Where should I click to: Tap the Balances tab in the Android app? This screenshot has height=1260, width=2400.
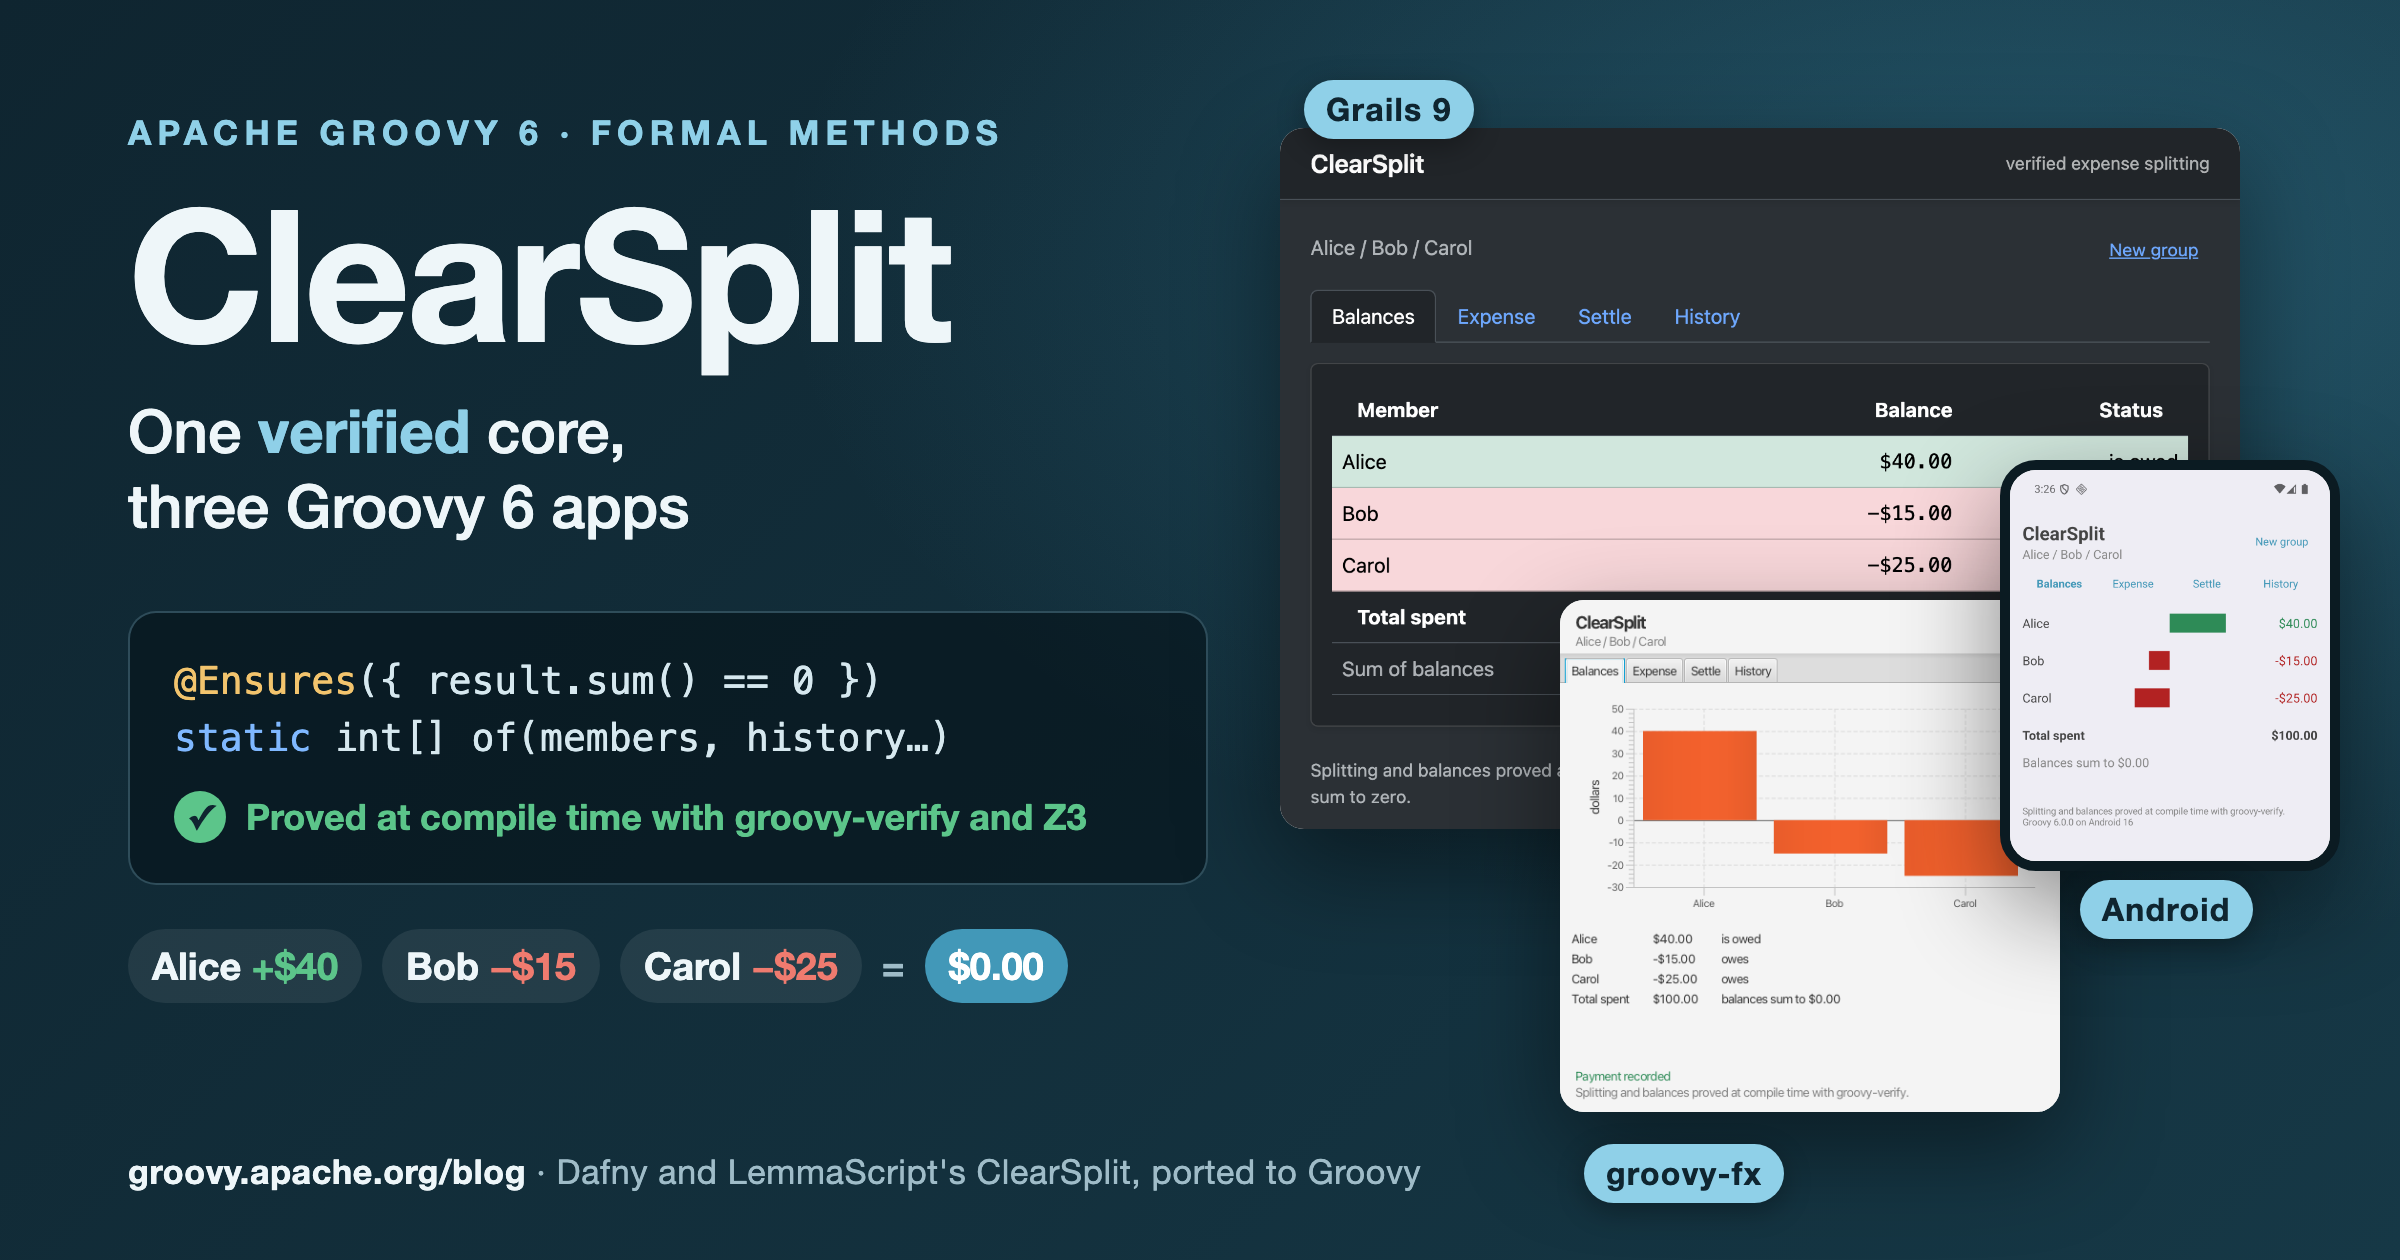tap(2059, 584)
